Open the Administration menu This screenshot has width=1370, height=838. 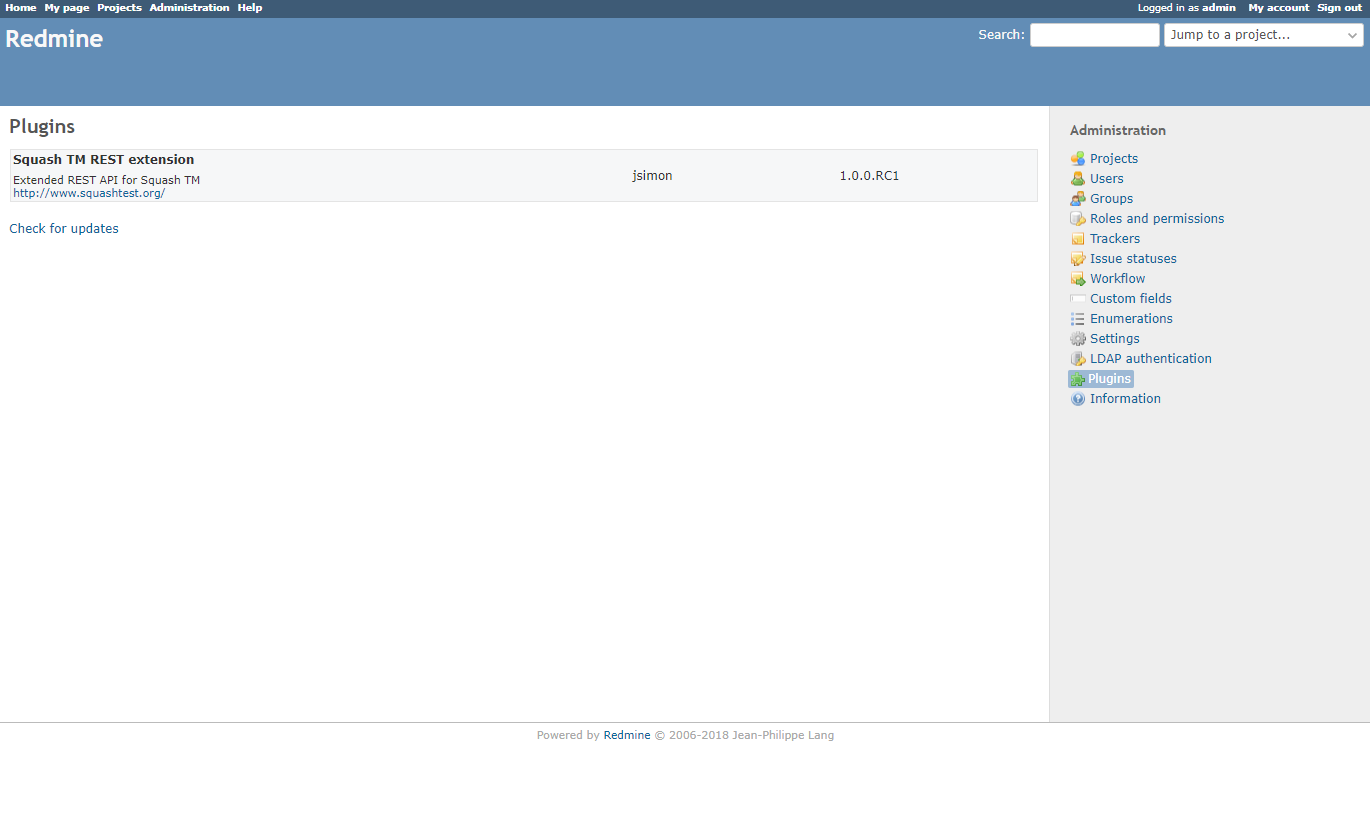tap(189, 7)
